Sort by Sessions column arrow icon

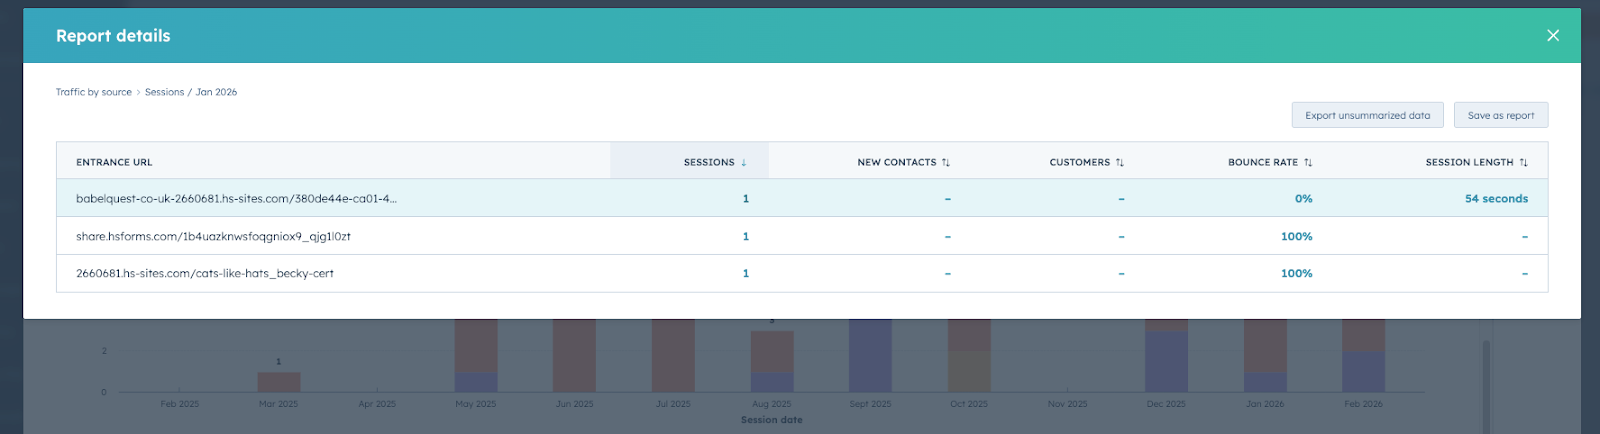[x=744, y=162]
